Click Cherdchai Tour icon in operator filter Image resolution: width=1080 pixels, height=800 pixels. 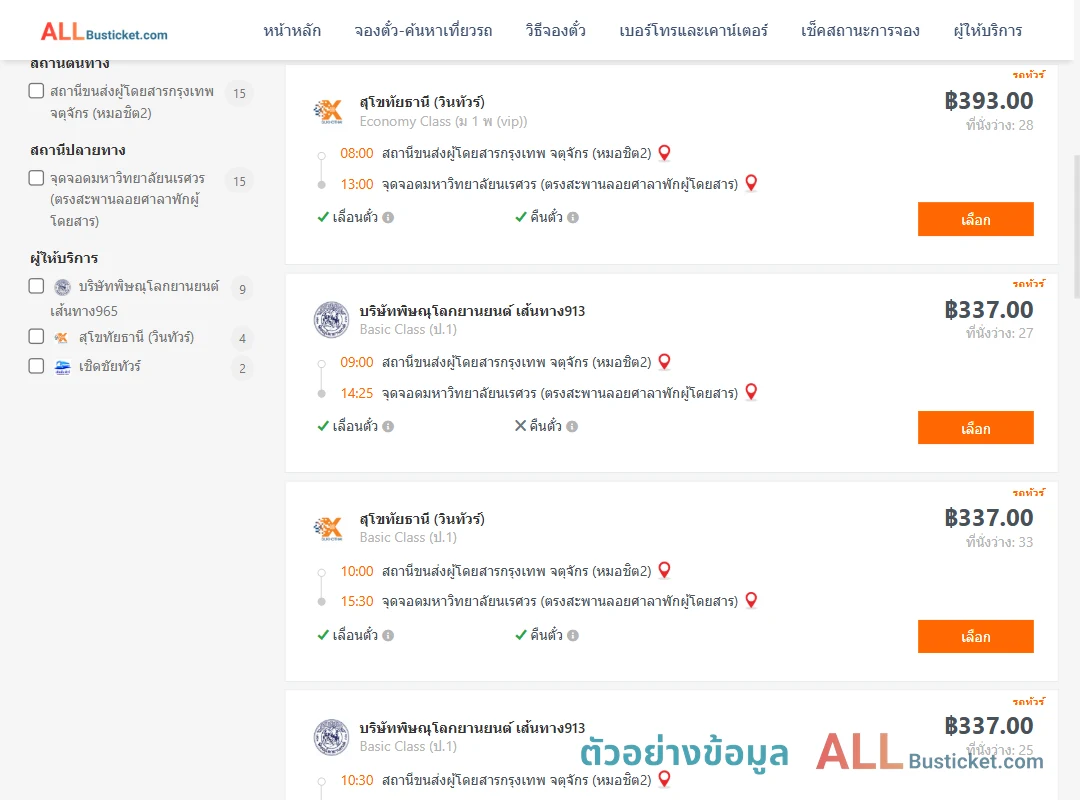click(63, 367)
